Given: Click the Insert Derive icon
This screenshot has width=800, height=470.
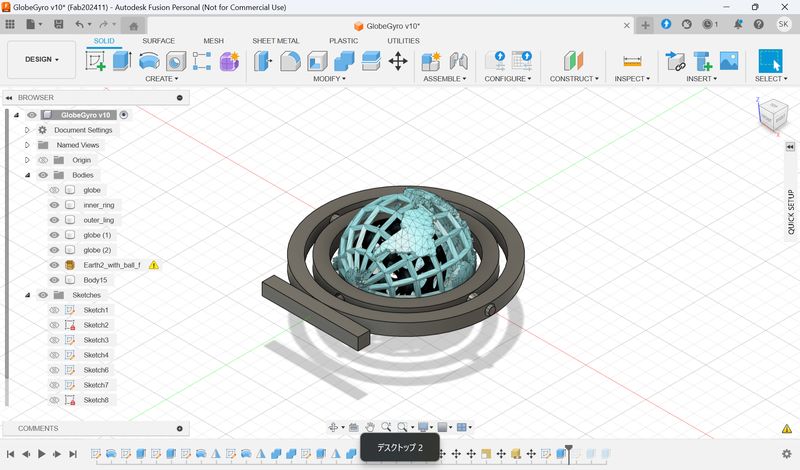Looking at the screenshot, I should 676,61.
